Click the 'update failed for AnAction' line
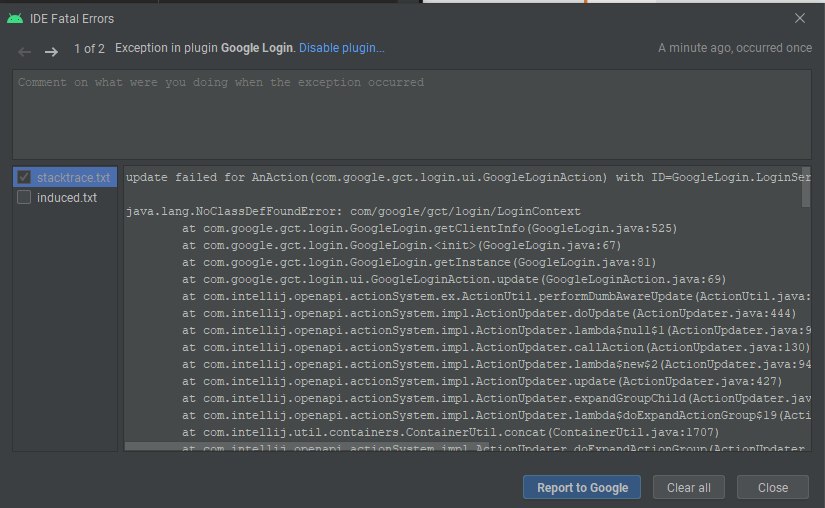The height and width of the screenshot is (508, 825). [467, 177]
